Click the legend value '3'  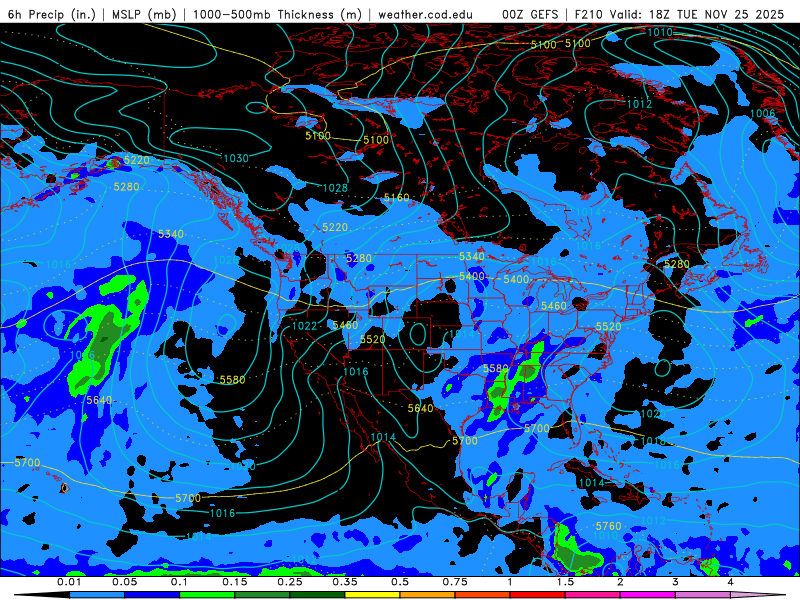click(675, 582)
